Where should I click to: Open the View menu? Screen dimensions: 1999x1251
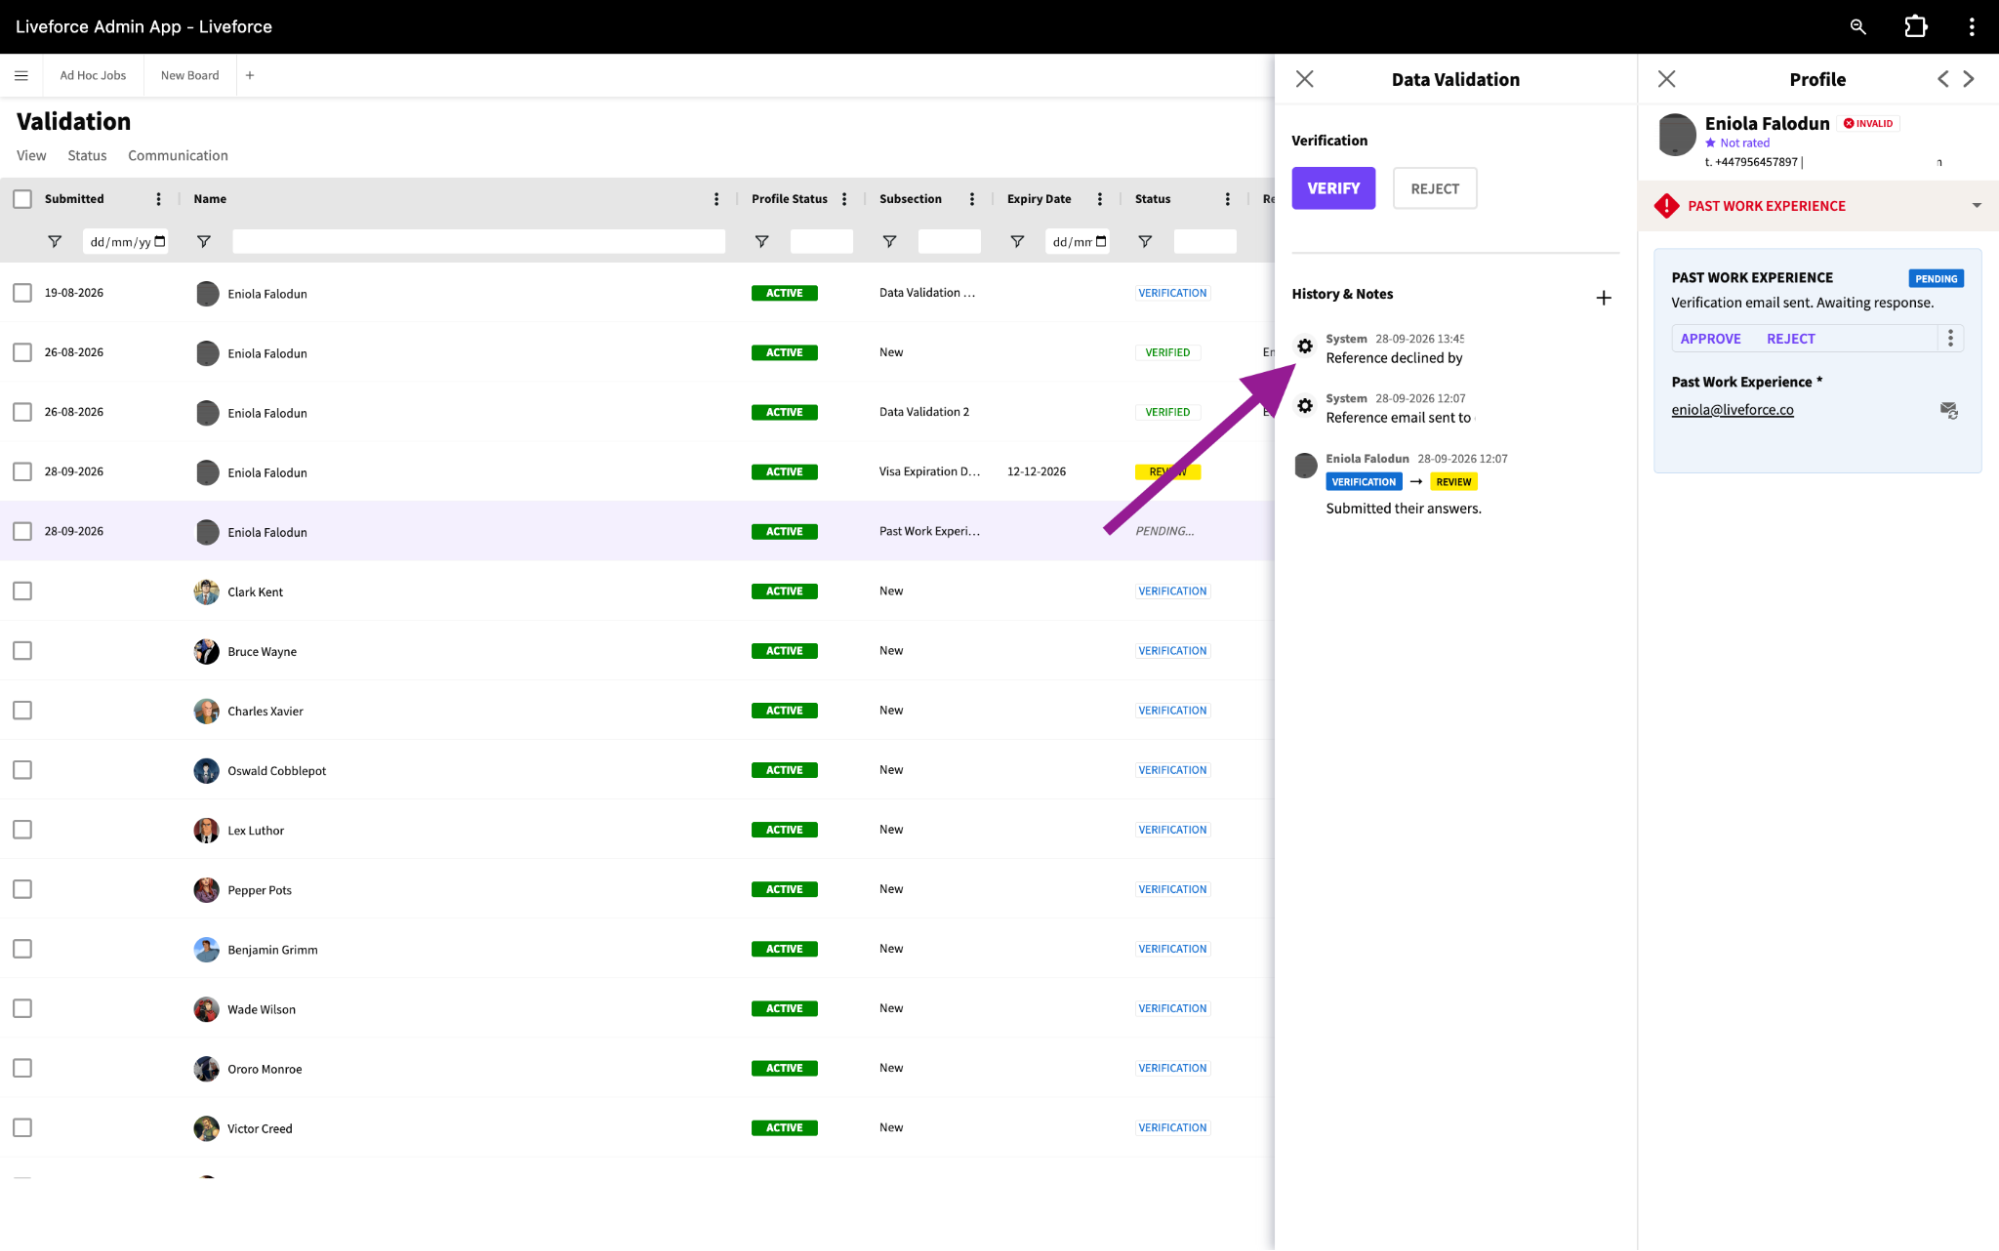(x=31, y=155)
